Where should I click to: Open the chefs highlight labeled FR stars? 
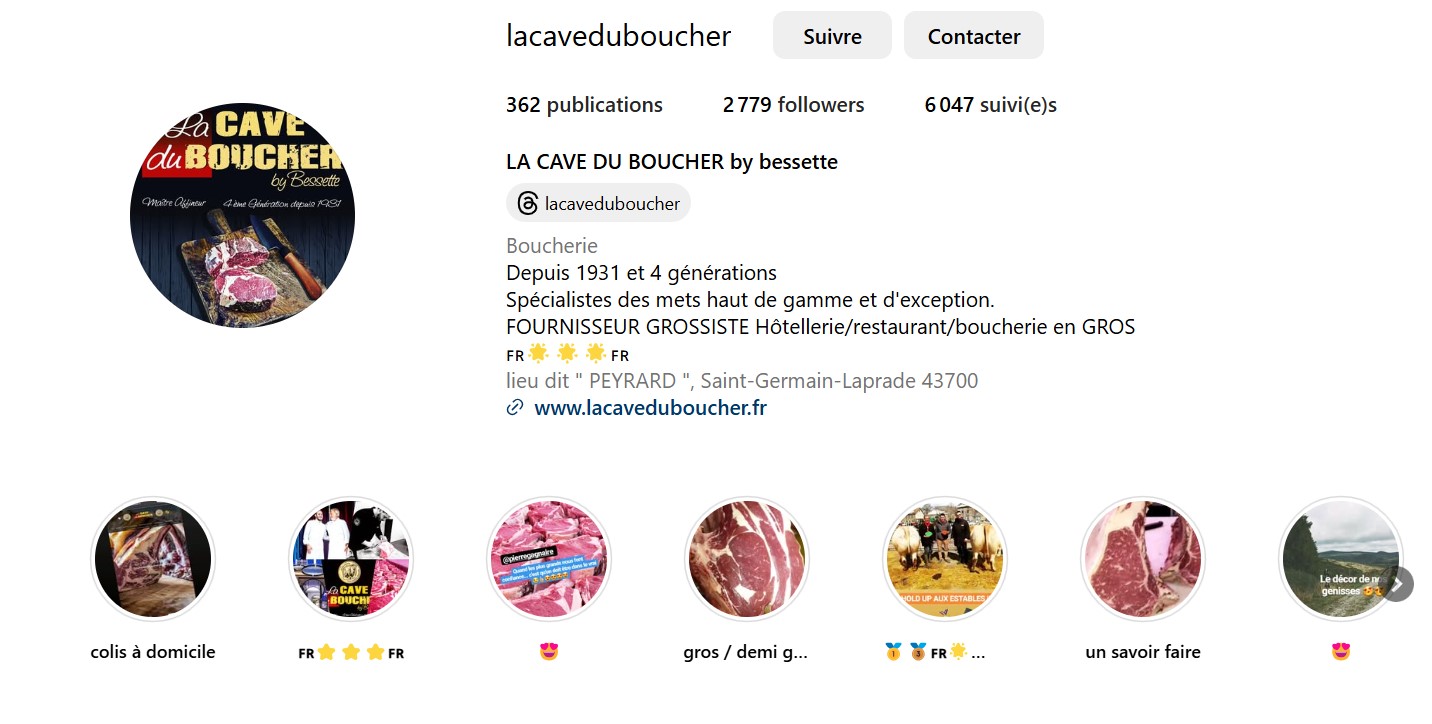(351, 559)
